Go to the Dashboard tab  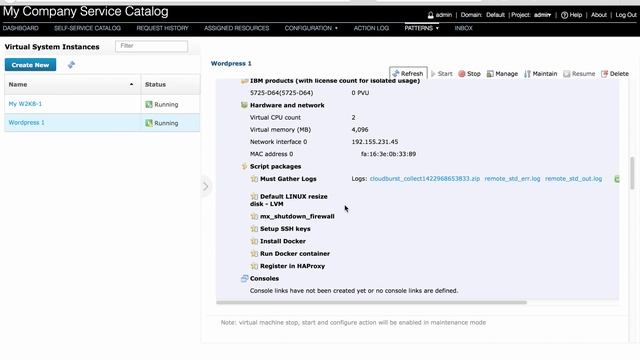20,28
